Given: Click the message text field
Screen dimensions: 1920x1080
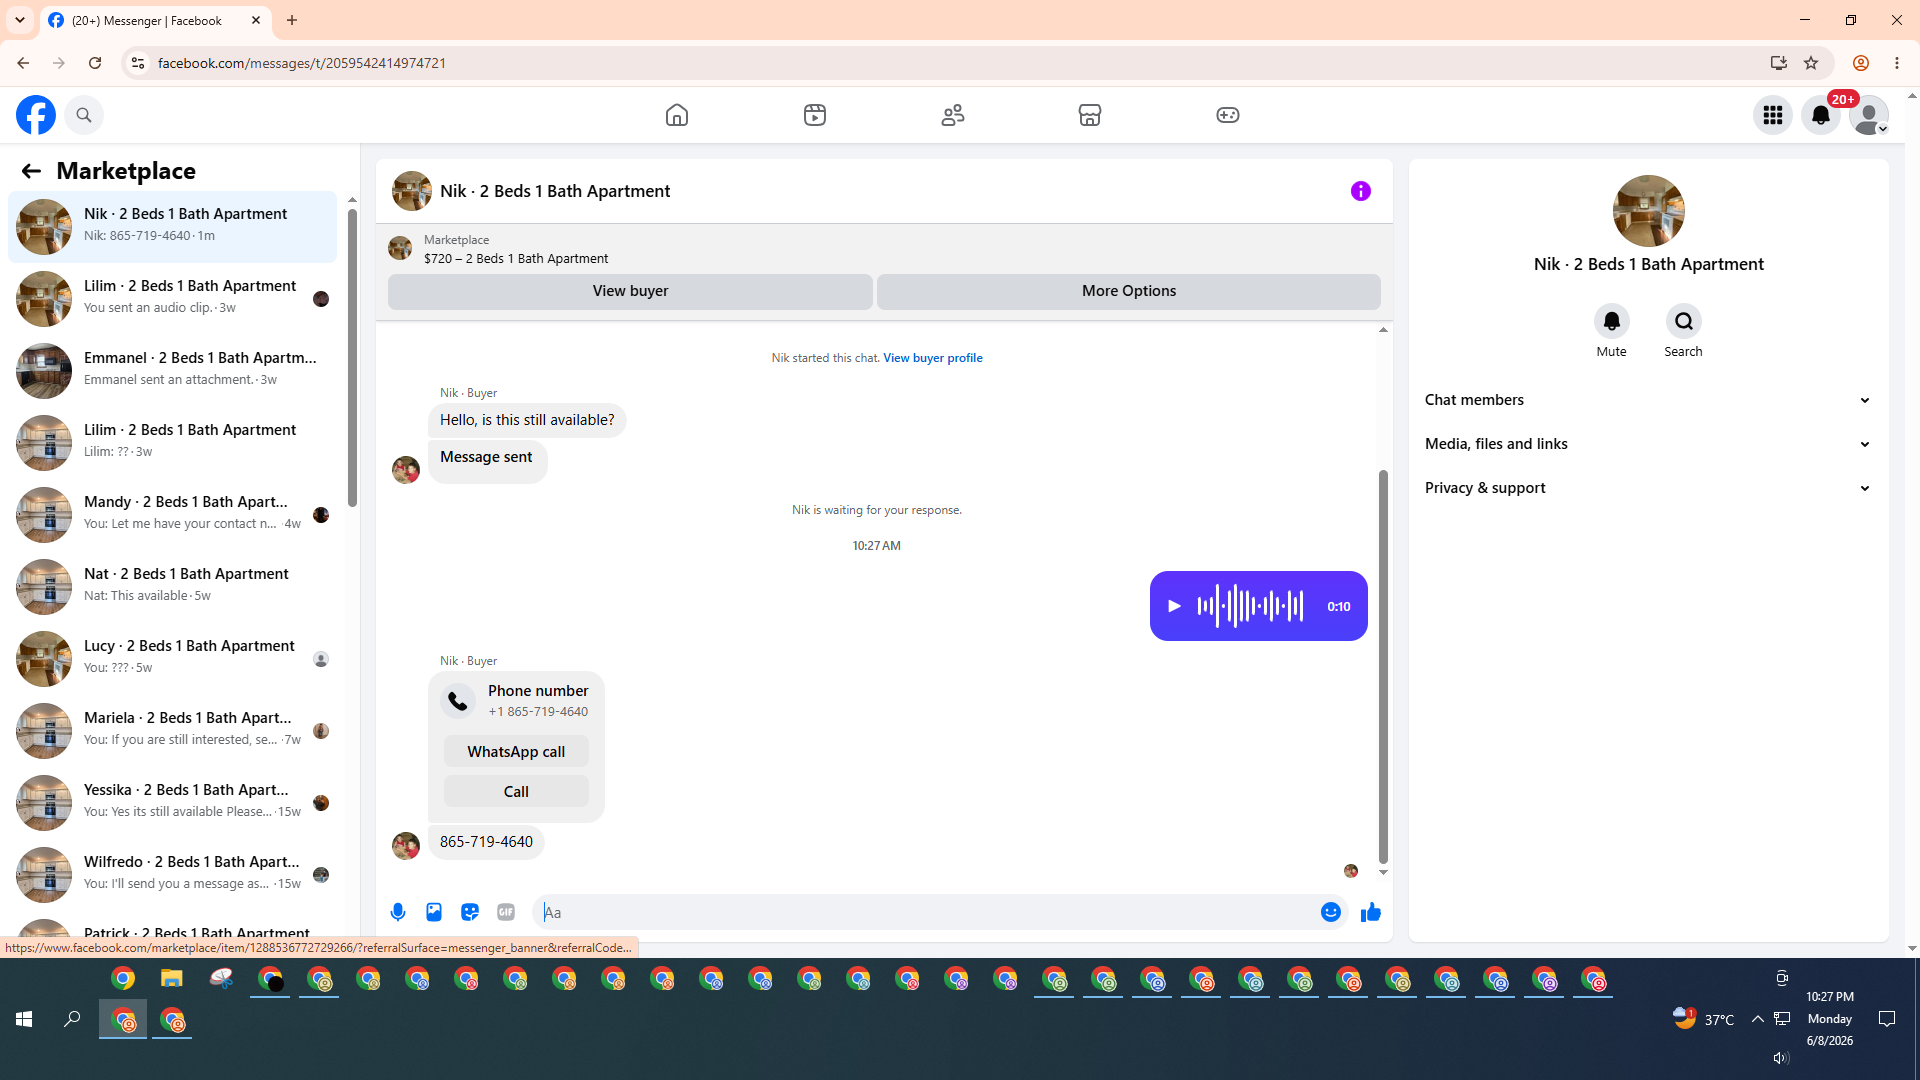Looking at the screenshot, I should (x=926, y=912).
